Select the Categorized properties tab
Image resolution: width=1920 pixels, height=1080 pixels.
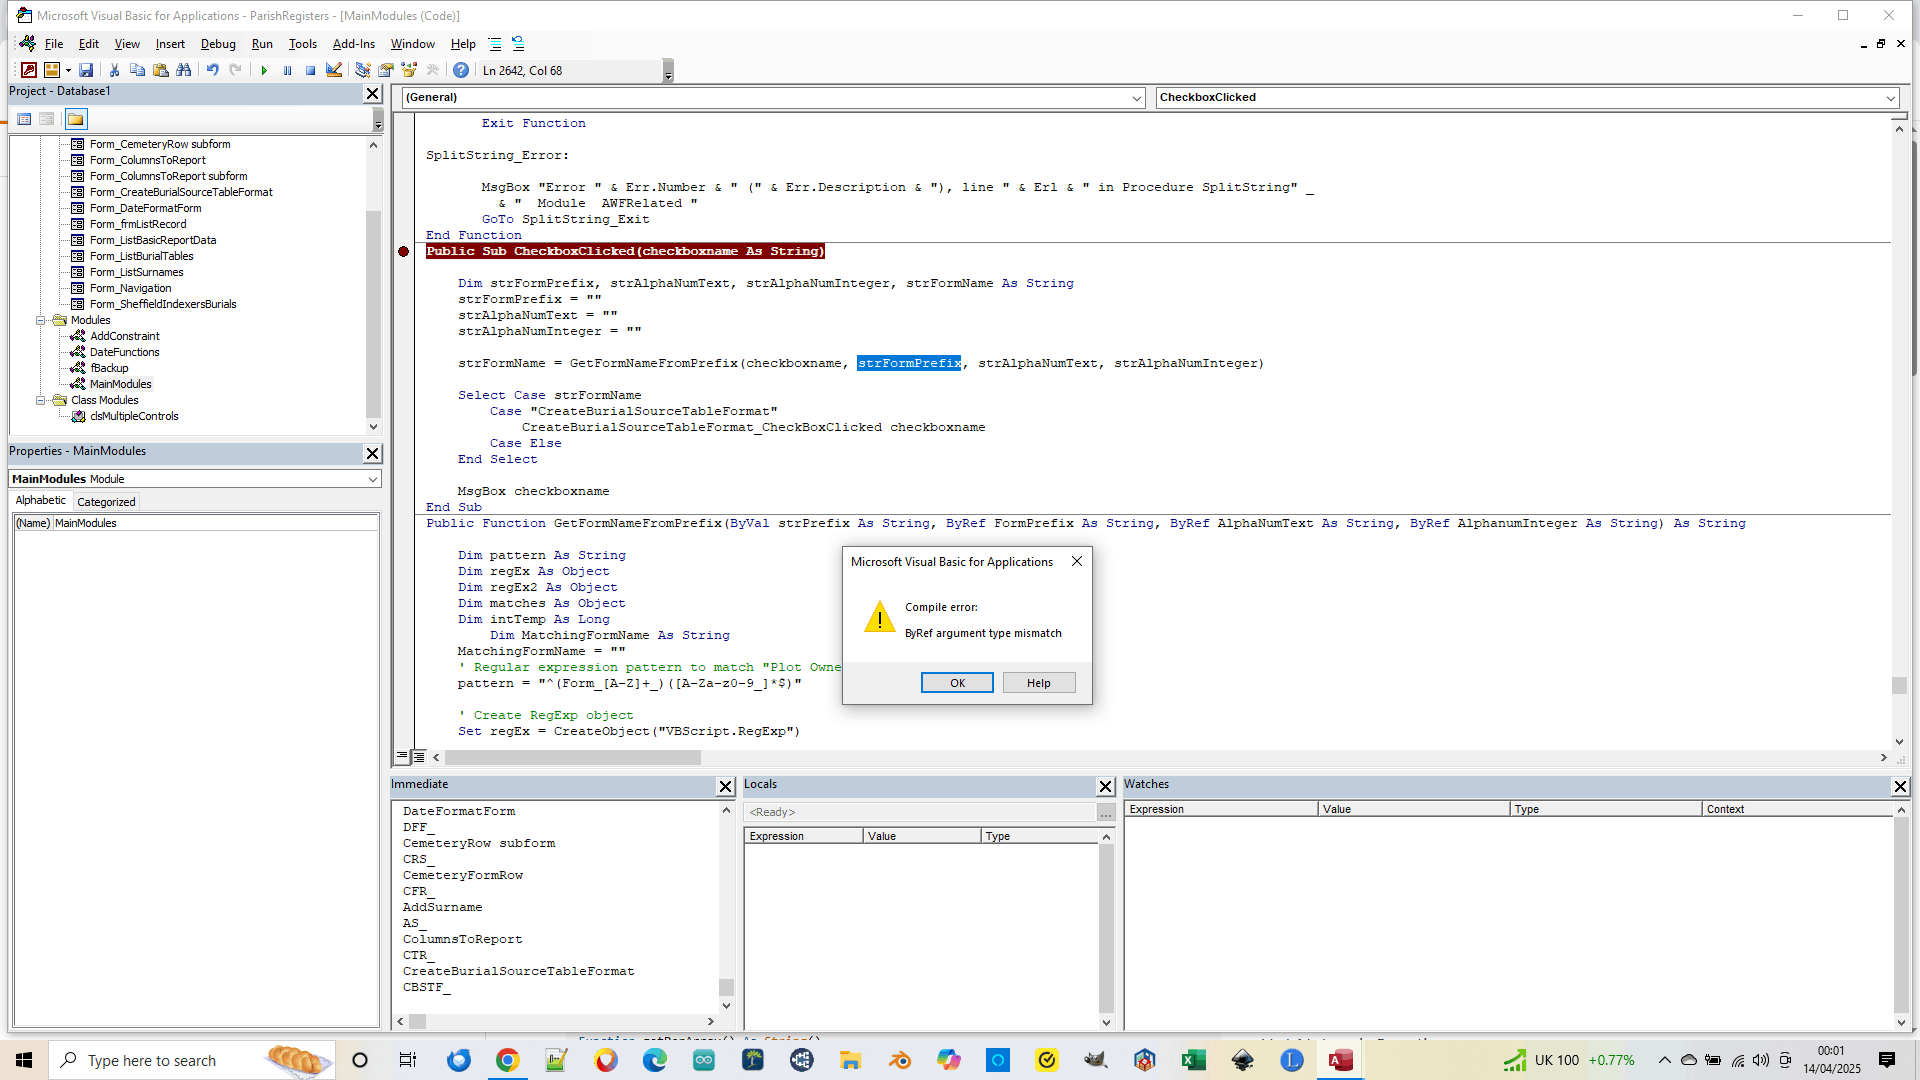tap(106, 502)
